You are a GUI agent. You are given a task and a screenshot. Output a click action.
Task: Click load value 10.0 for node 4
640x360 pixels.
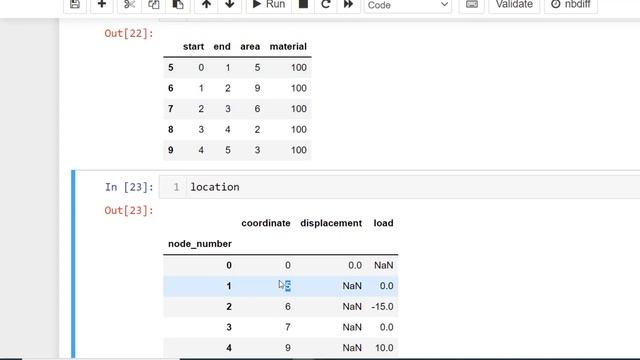click(x=384, y=348)
